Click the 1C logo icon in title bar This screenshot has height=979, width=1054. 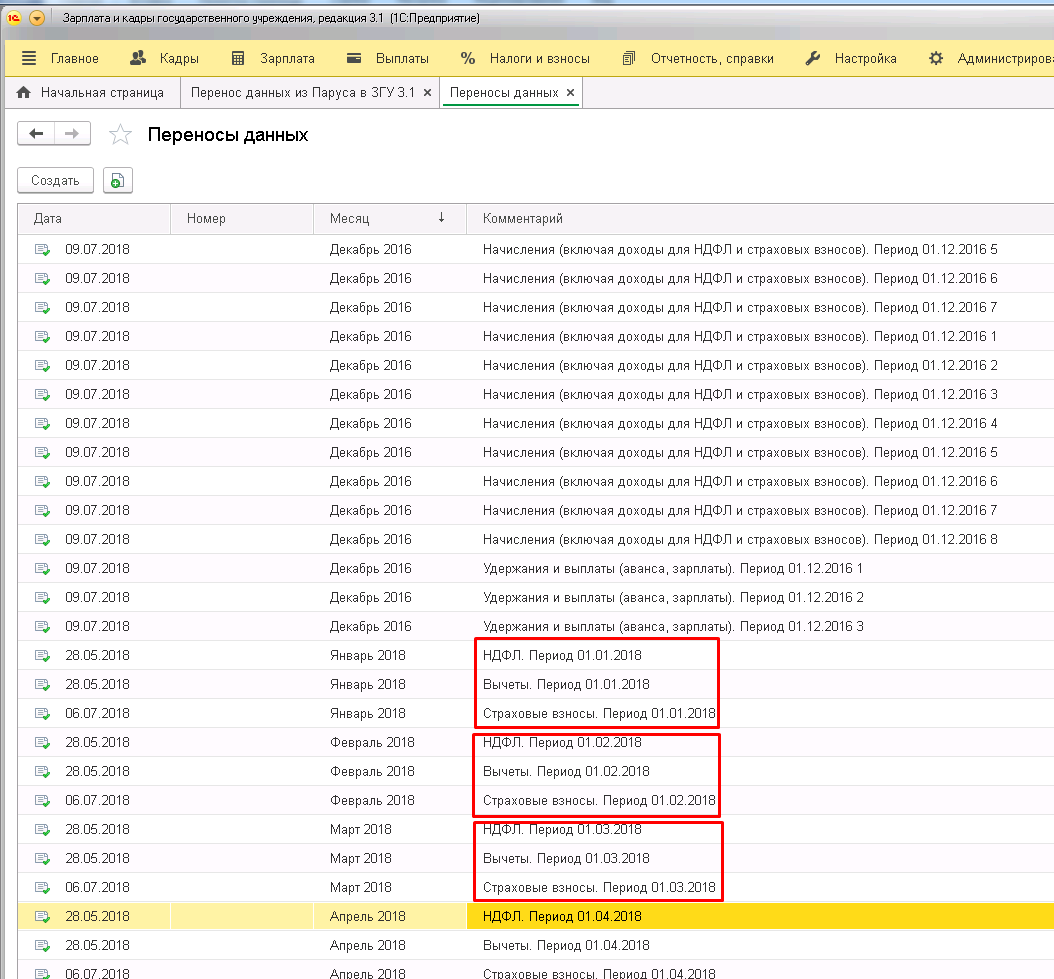point(14,18)
